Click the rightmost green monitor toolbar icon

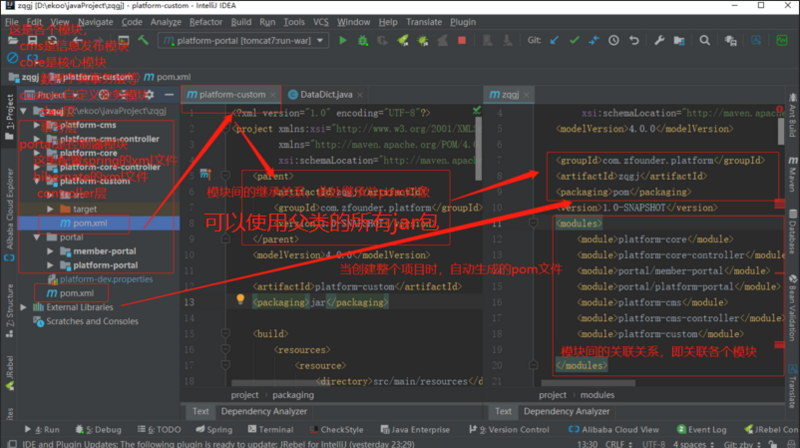pos(782,40)
